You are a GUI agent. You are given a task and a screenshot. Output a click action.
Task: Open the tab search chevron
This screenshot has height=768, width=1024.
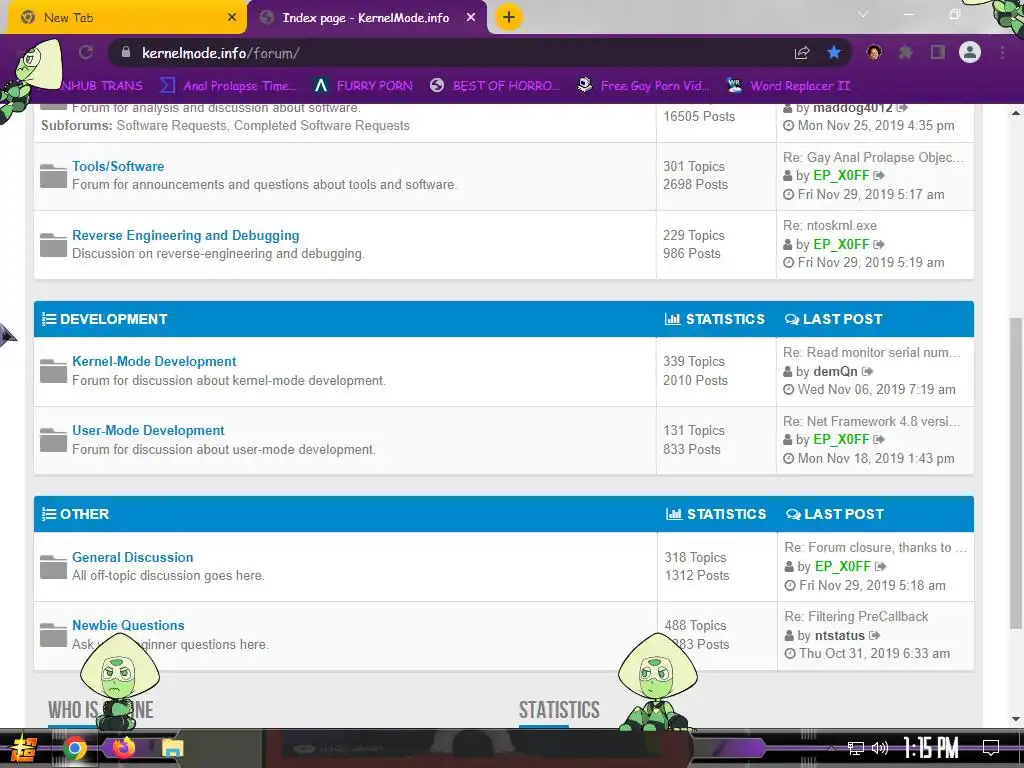pos(863,14)
